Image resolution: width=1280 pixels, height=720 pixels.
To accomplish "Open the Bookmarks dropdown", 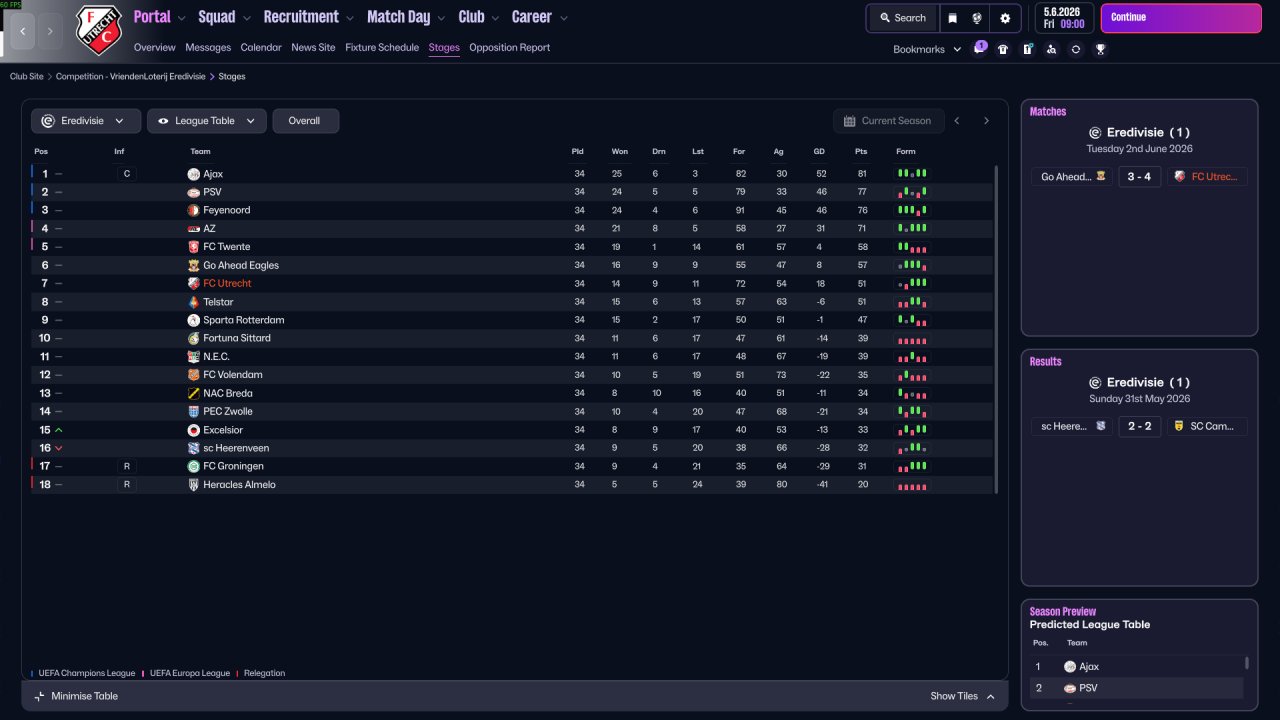I will tap(927, 49).
